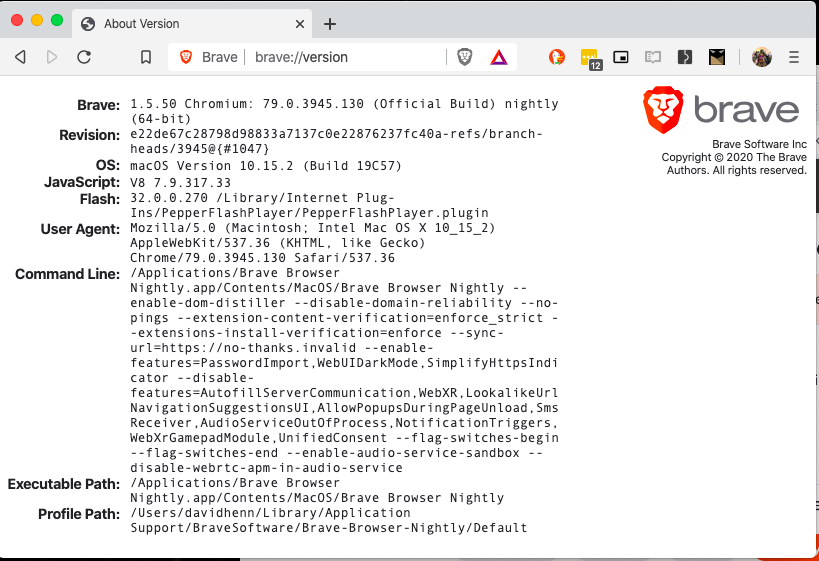Open the hamburger main menu
This screenshot has width=819, height=561.
pyautogui.click(x=794, y=57)
